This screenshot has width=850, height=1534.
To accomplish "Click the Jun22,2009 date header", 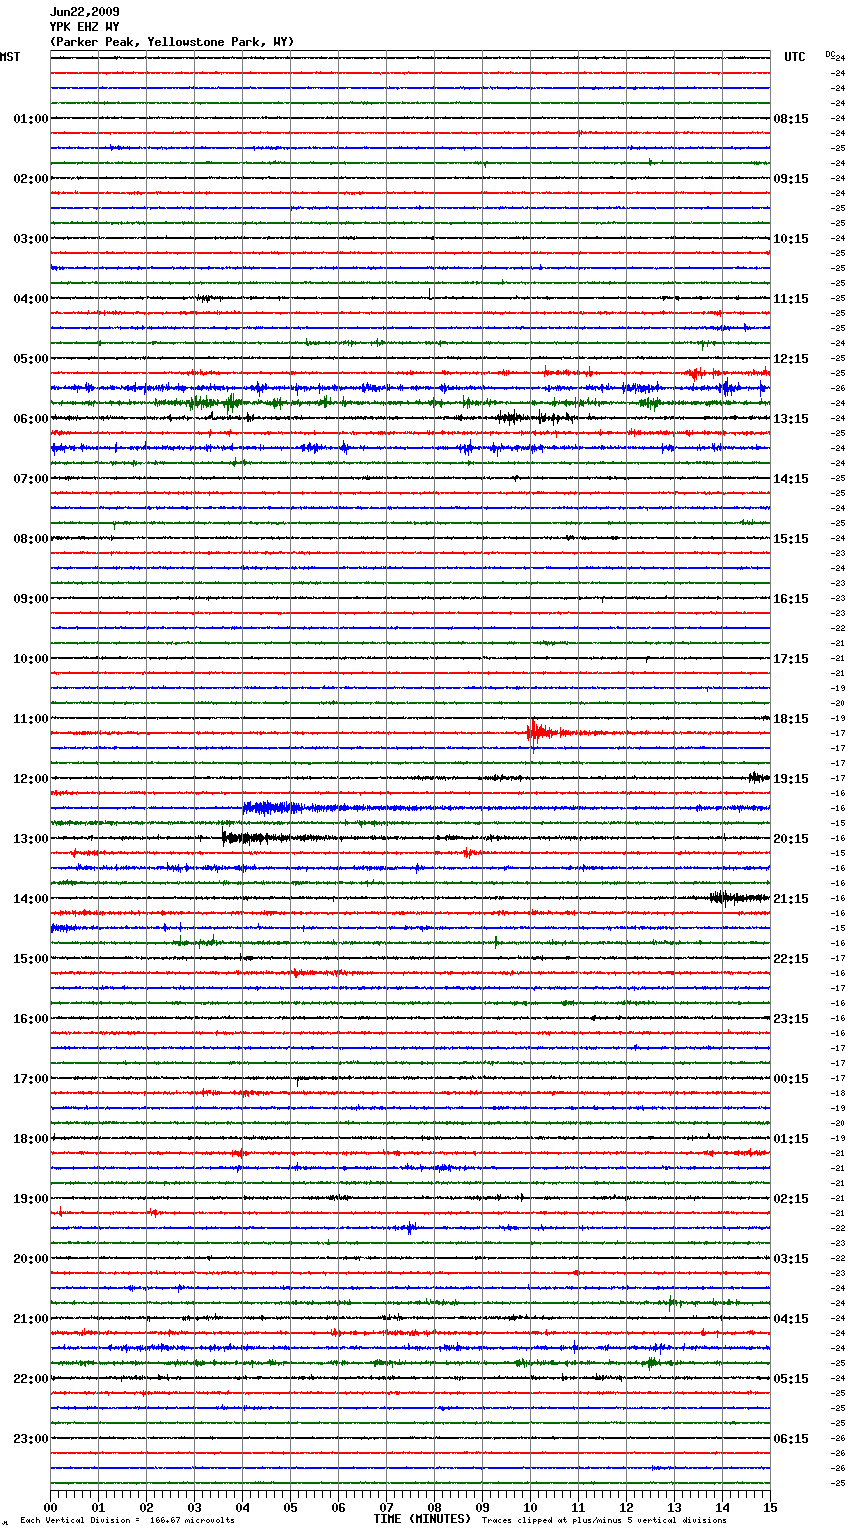I will click(x=84, y=12).
